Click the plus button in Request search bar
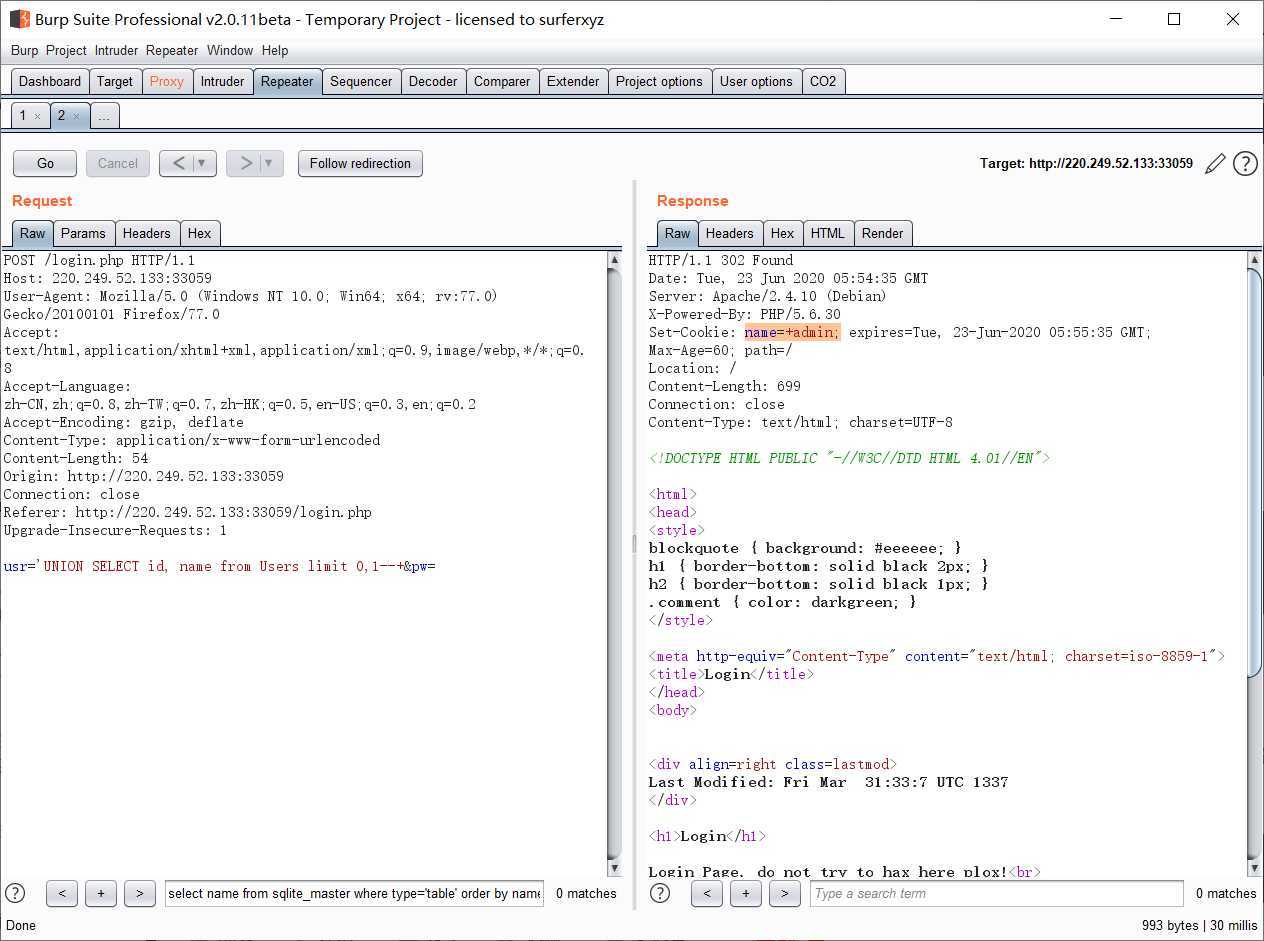1264x941 pixels. tap(101, 893)
